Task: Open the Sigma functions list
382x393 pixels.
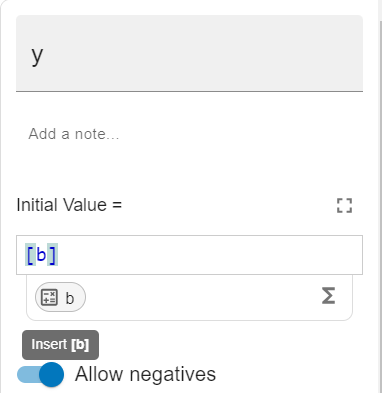Action: pos(328,296)
